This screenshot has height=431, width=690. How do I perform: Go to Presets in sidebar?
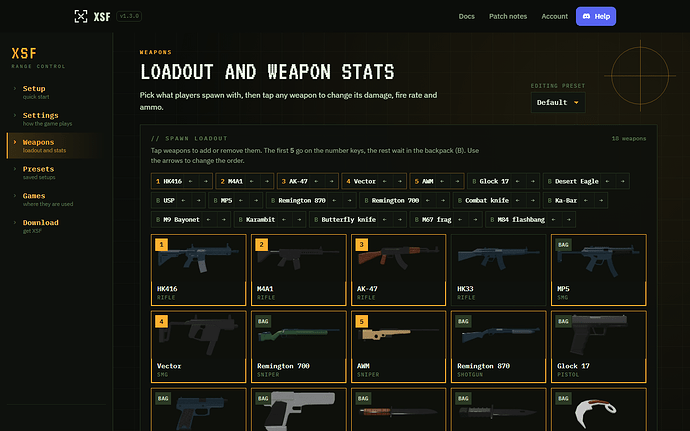55,173
